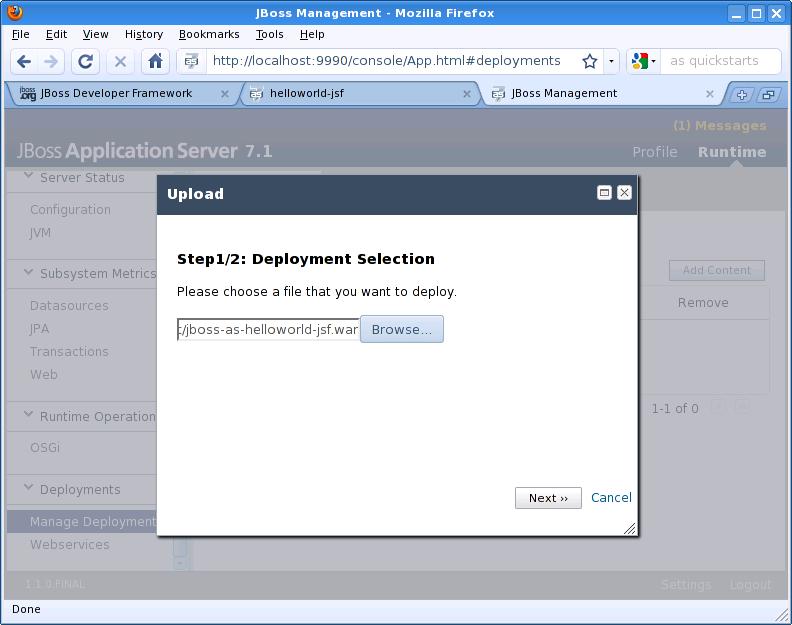Open the Edit menu

tap(56, 34)
